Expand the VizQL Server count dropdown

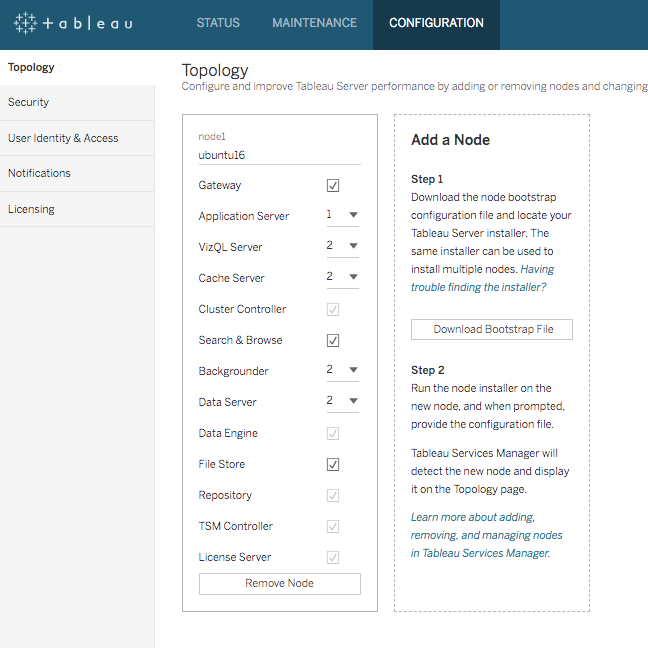click(343, 246)
